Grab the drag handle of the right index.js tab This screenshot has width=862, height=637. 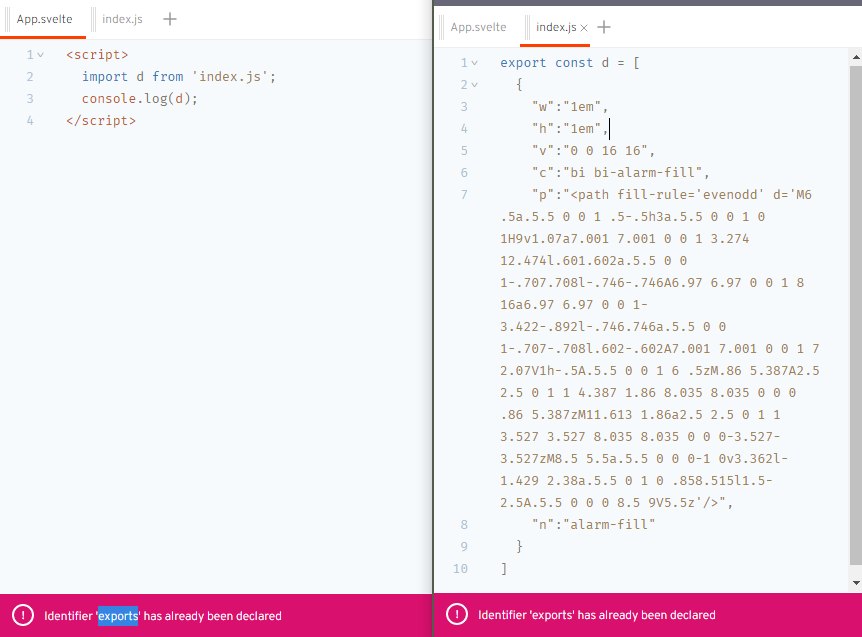527,27
